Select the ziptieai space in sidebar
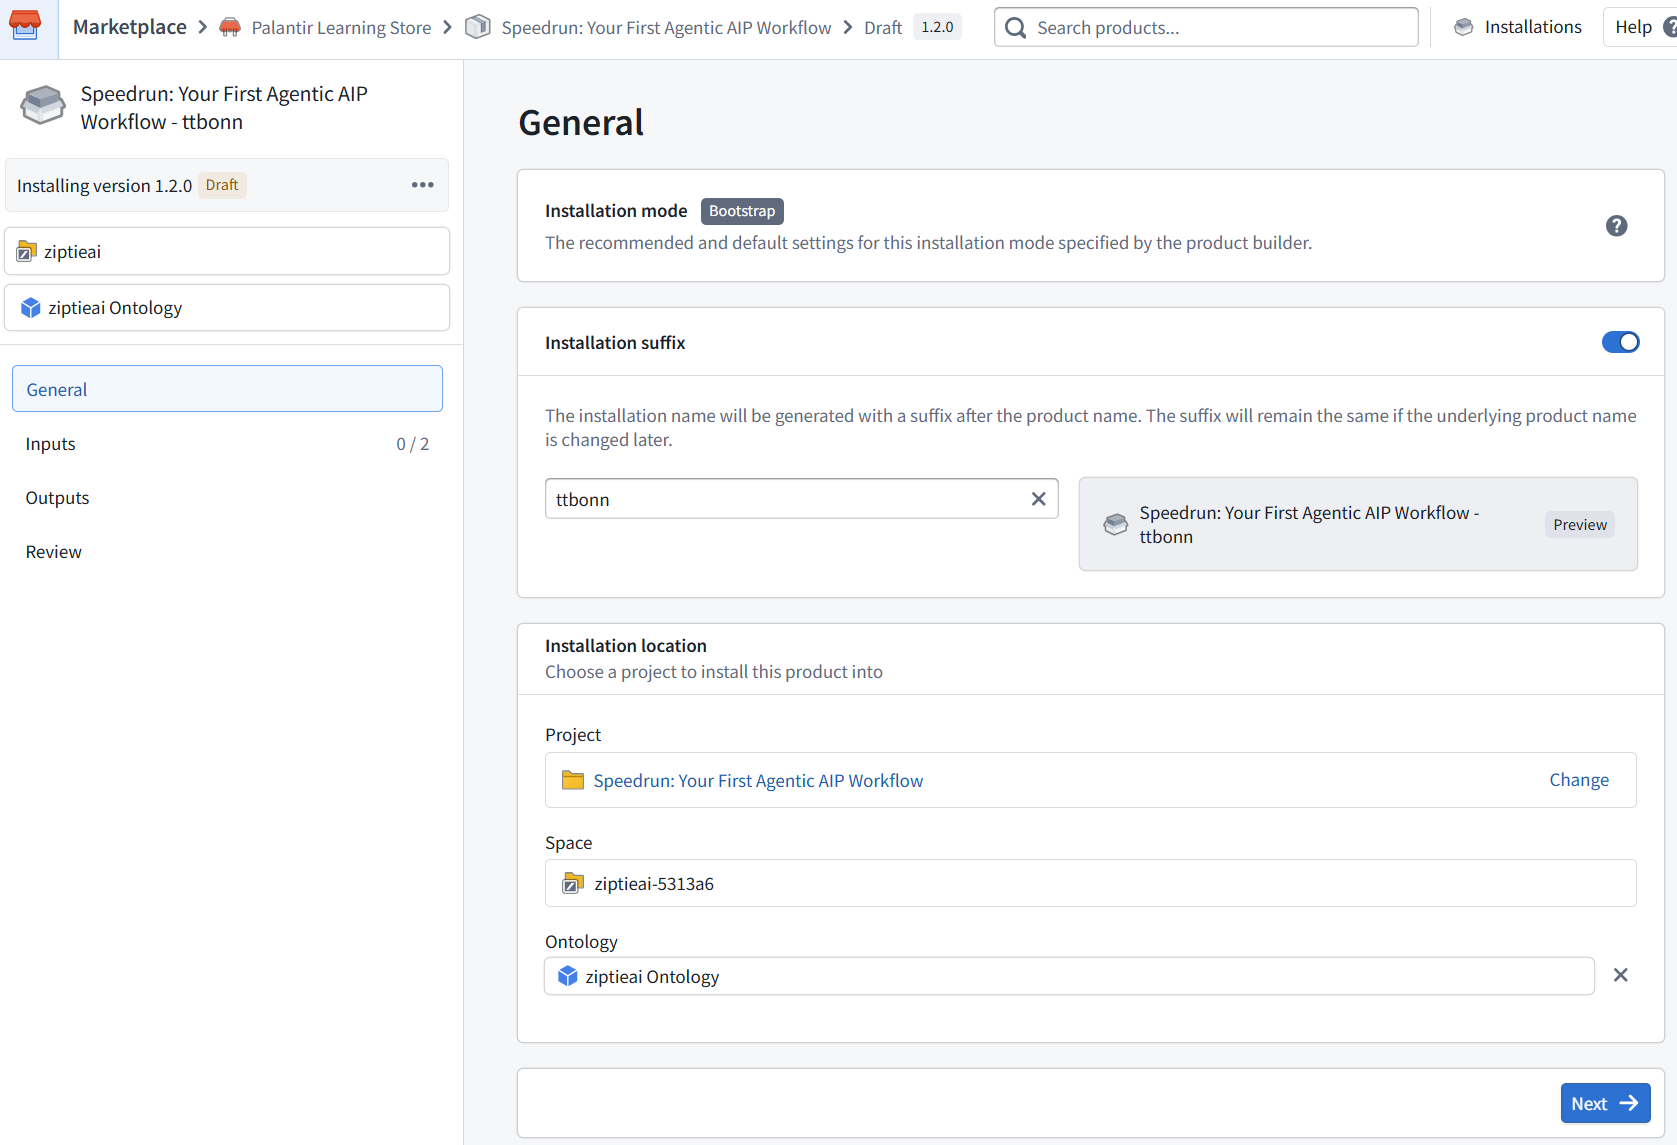The image size is (1677, 1145). (227, 251)
